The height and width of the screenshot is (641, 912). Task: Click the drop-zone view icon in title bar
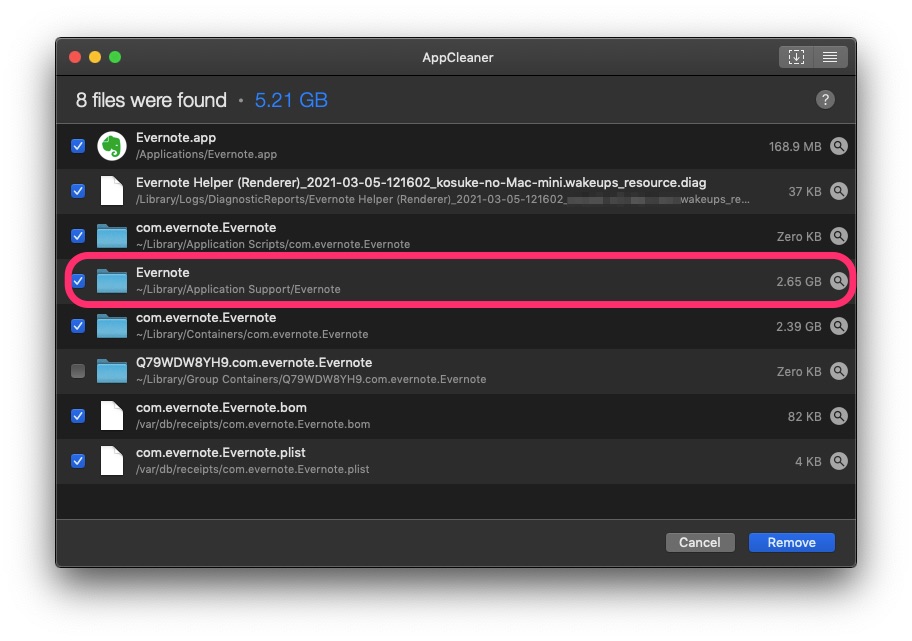[796, 57]
